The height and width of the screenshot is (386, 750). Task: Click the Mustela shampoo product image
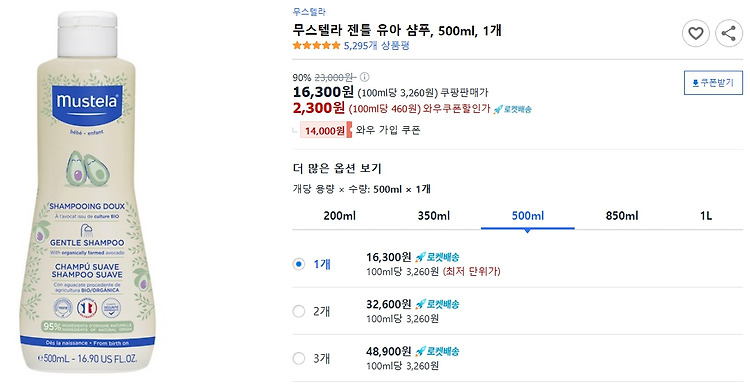pos(87,192)
